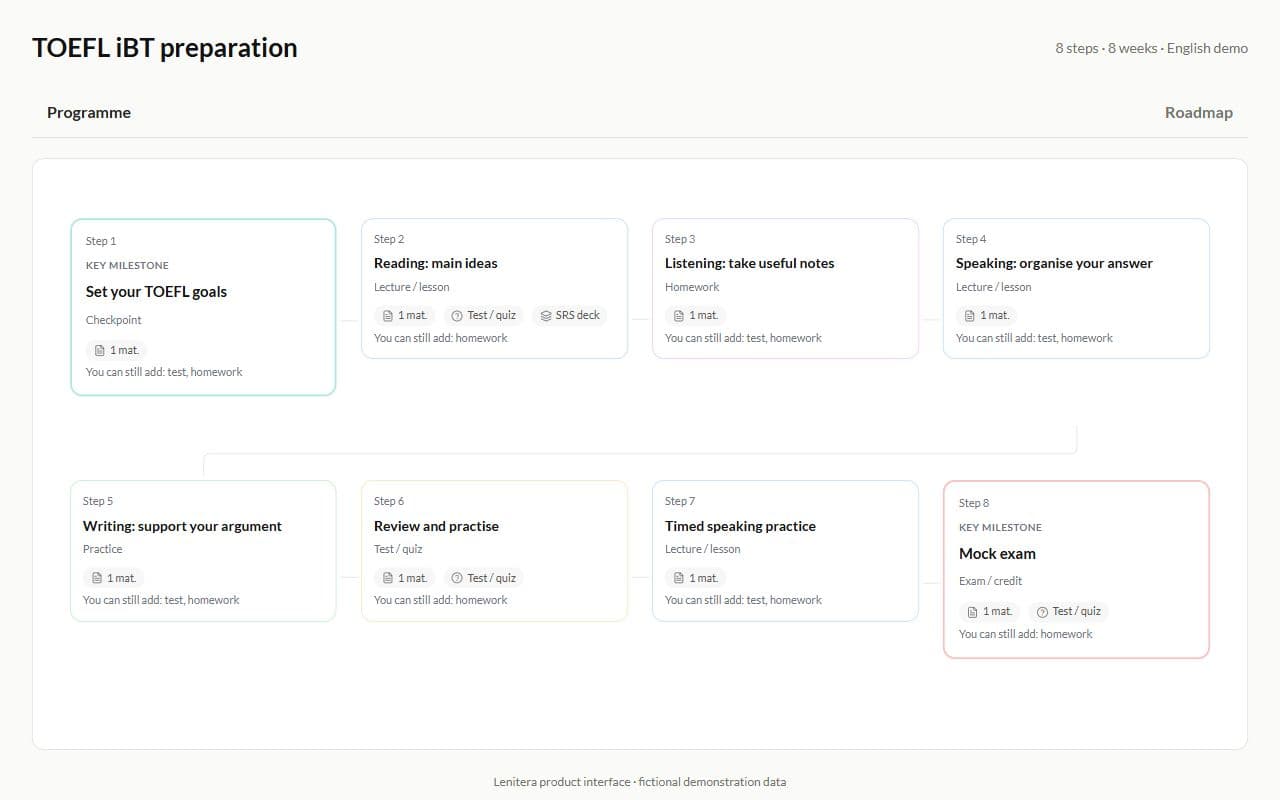Switch to the Programme tab
Screen dimensions: 1280x800
pos(89,112)
